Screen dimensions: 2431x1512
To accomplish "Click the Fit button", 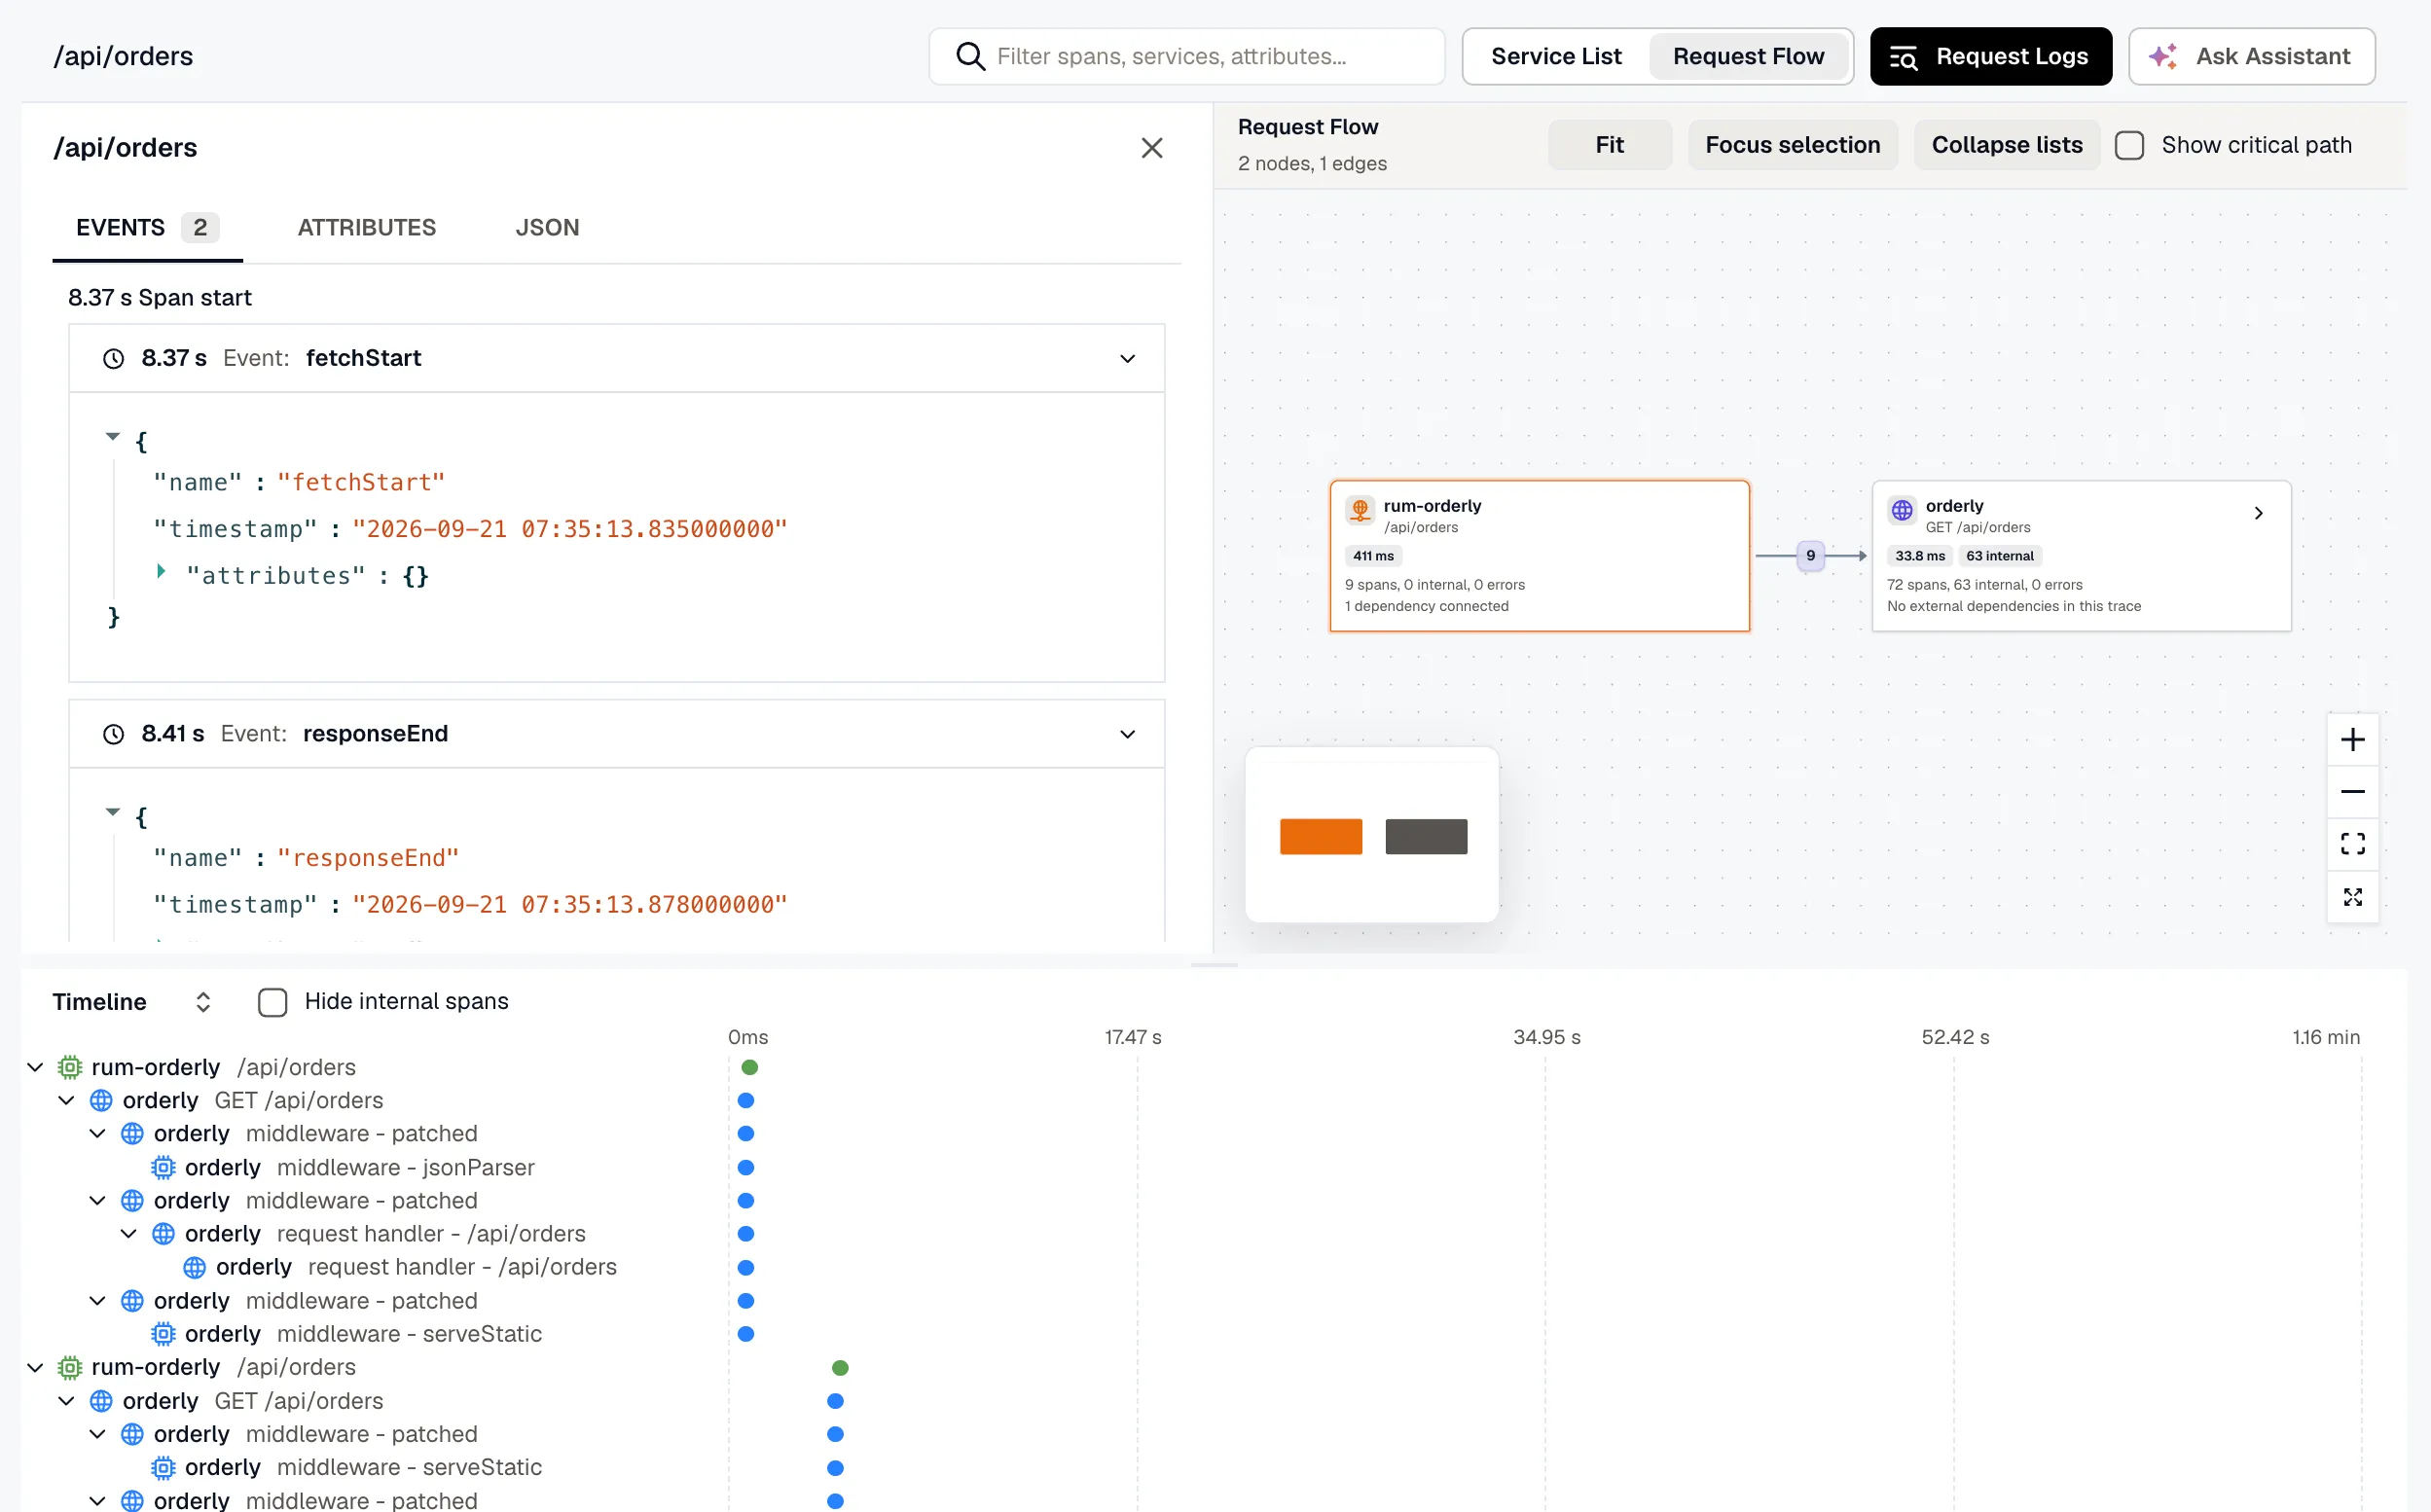I will (1609, 146).
